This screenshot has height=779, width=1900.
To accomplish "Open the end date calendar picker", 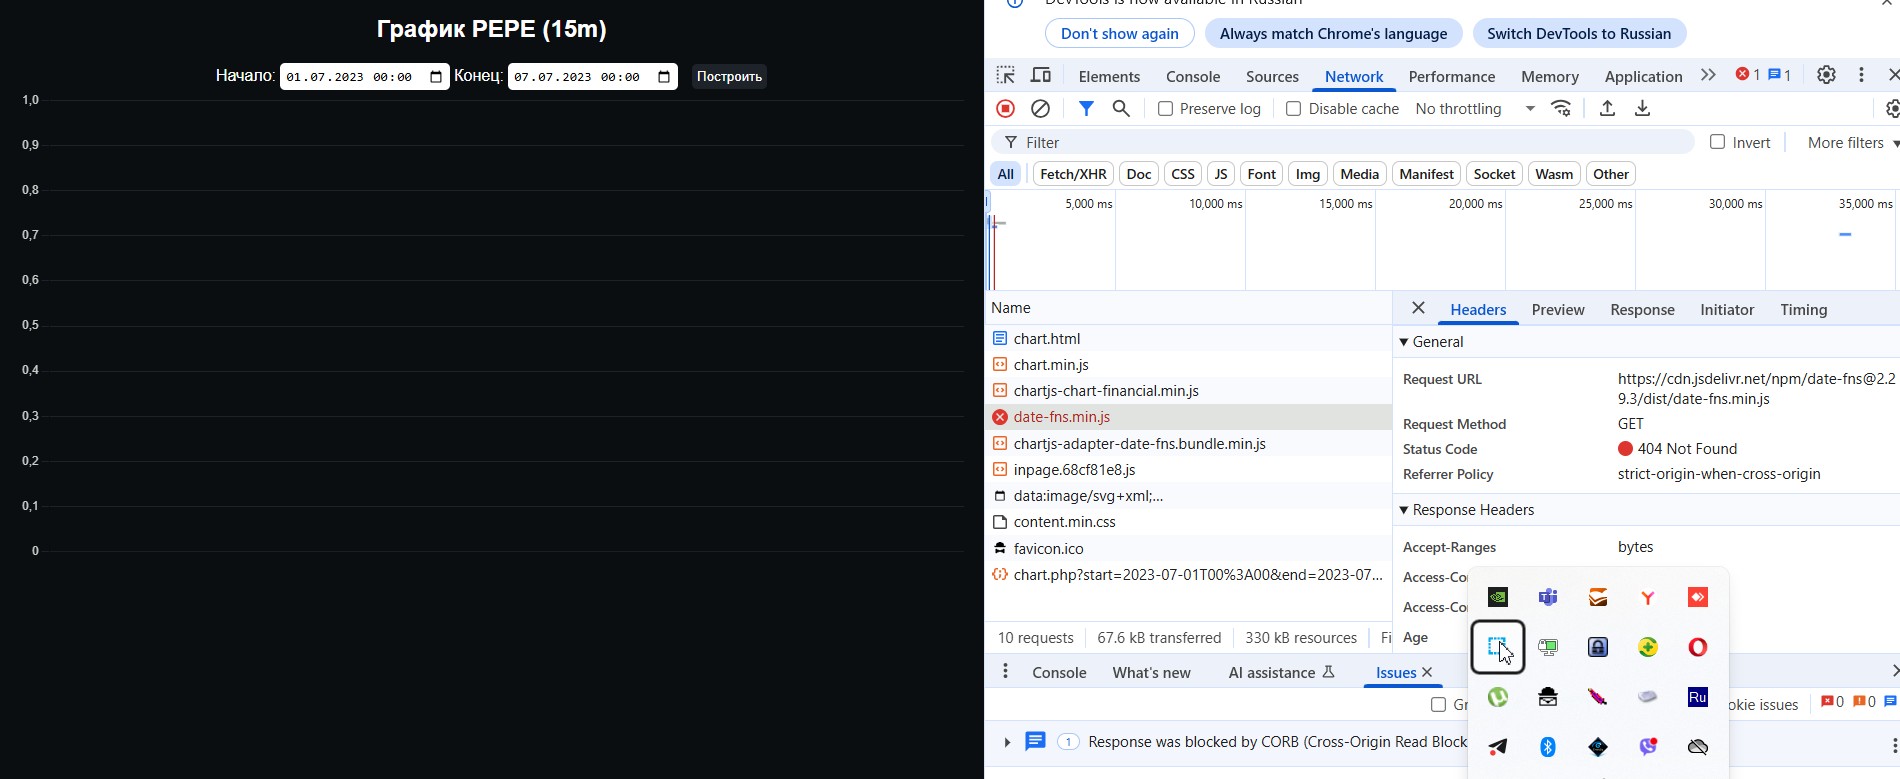I will tap(664, 77).
